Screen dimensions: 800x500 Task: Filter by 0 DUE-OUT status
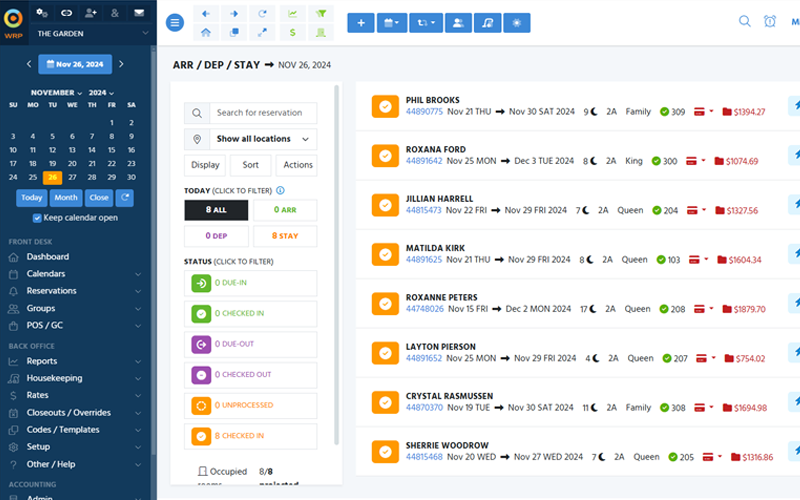tap(251, 344)
